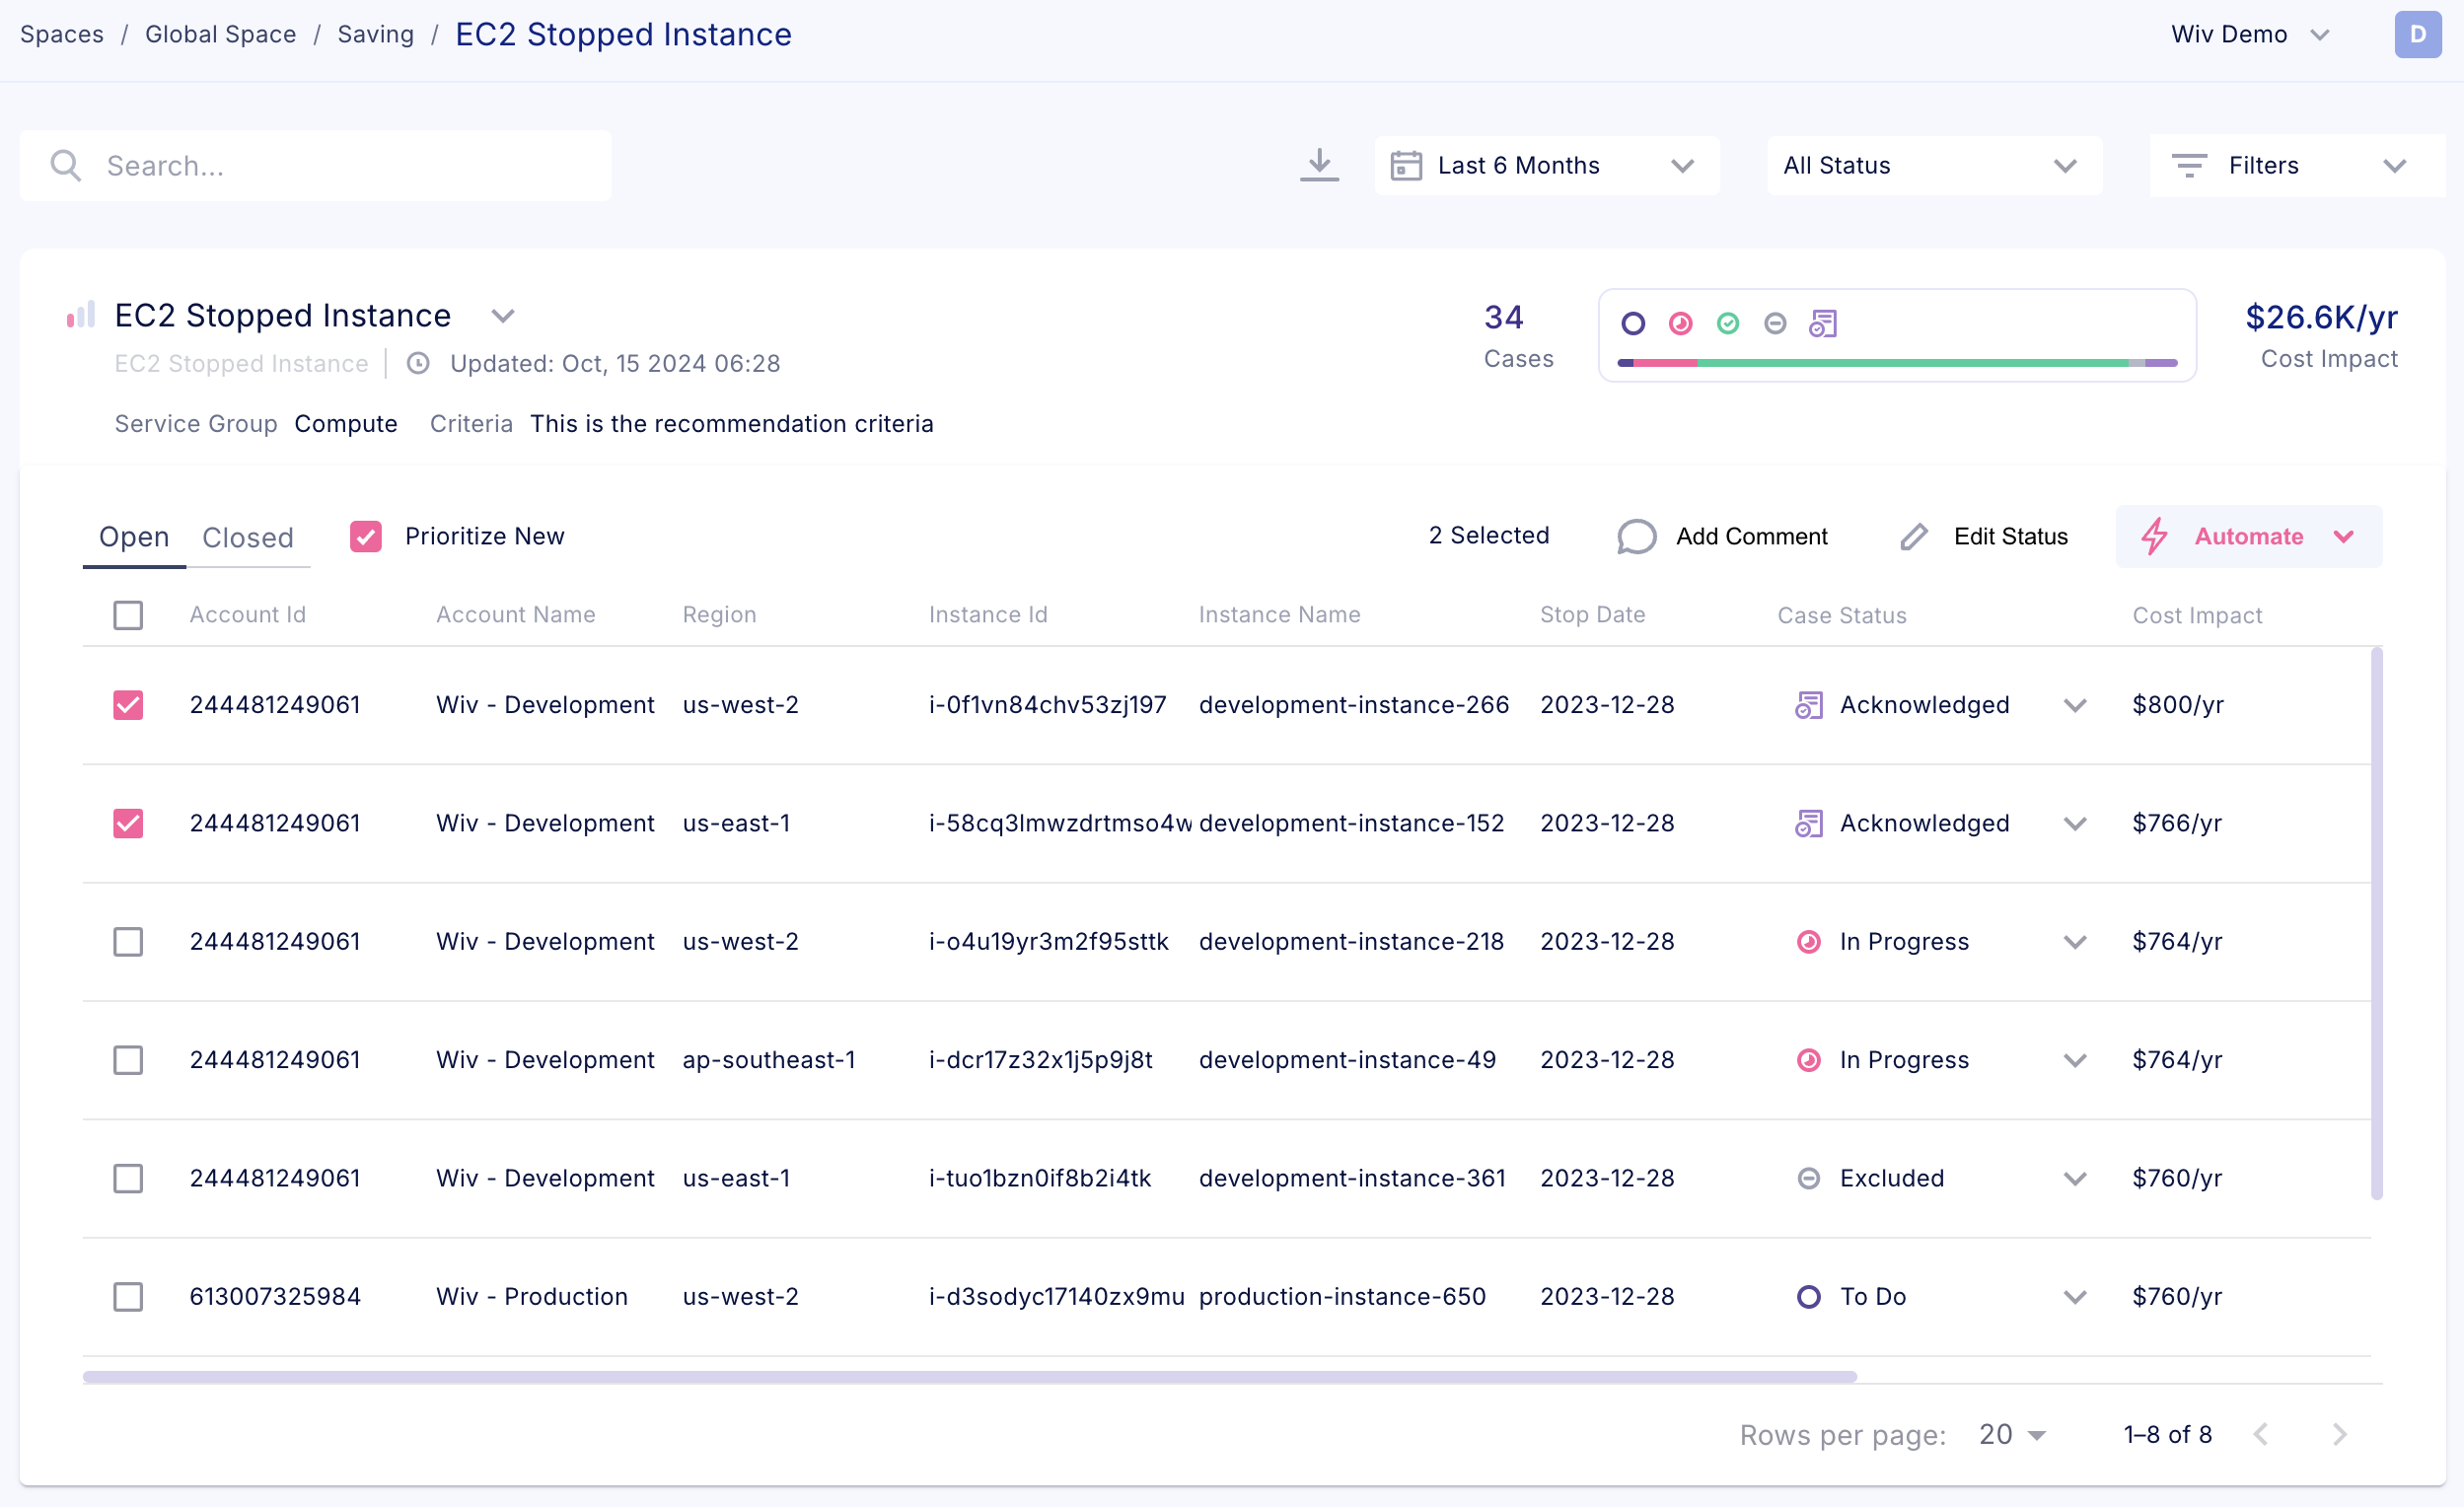Navigate to Global Space breadcrumb
Screen dimensions: 2464x1507
pos(220,34)
